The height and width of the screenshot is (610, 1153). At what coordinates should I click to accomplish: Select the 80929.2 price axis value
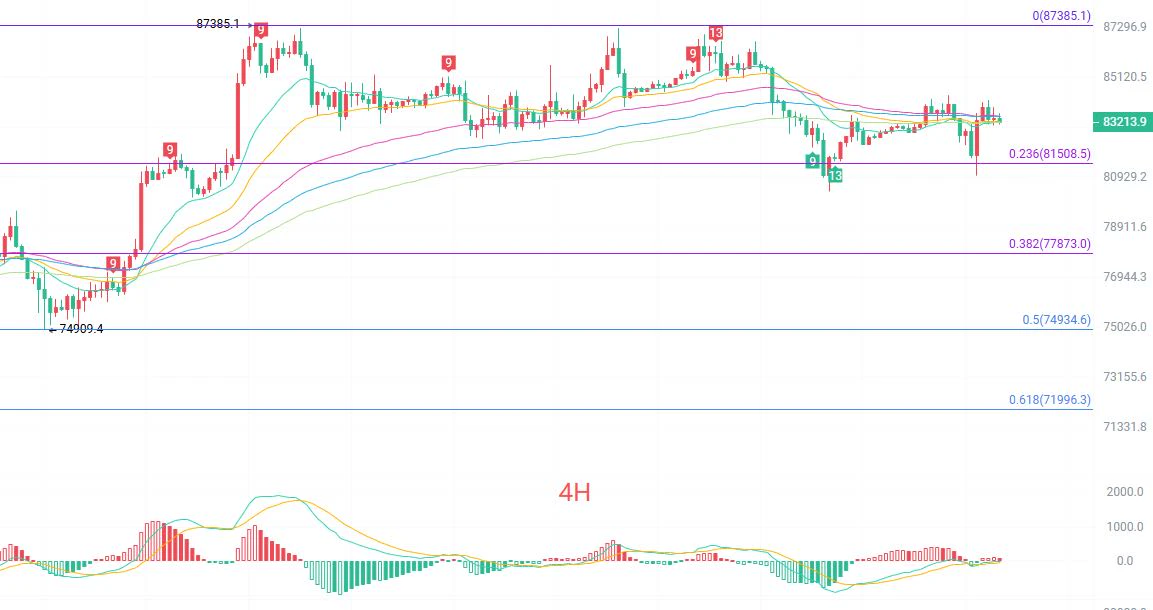pos(1125,176)
